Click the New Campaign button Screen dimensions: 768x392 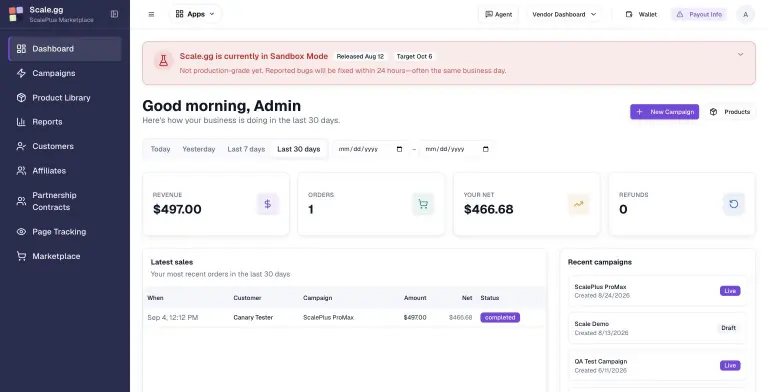click(665, 112)
